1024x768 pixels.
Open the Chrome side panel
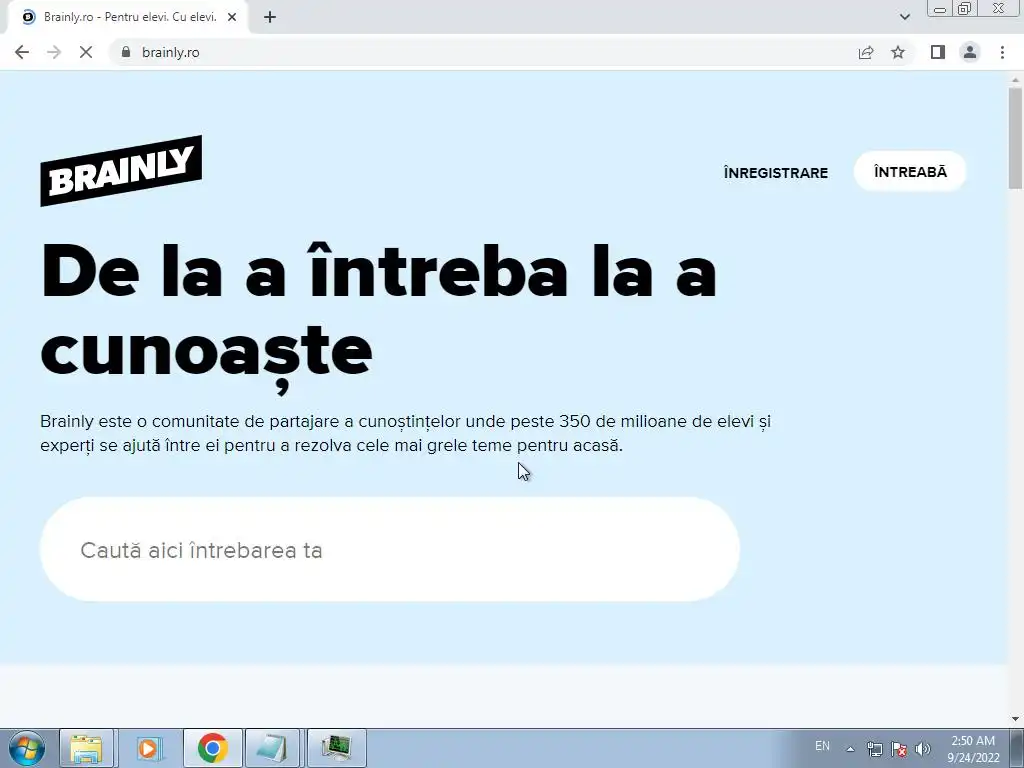pyautogui.click(x=938, y=52)
